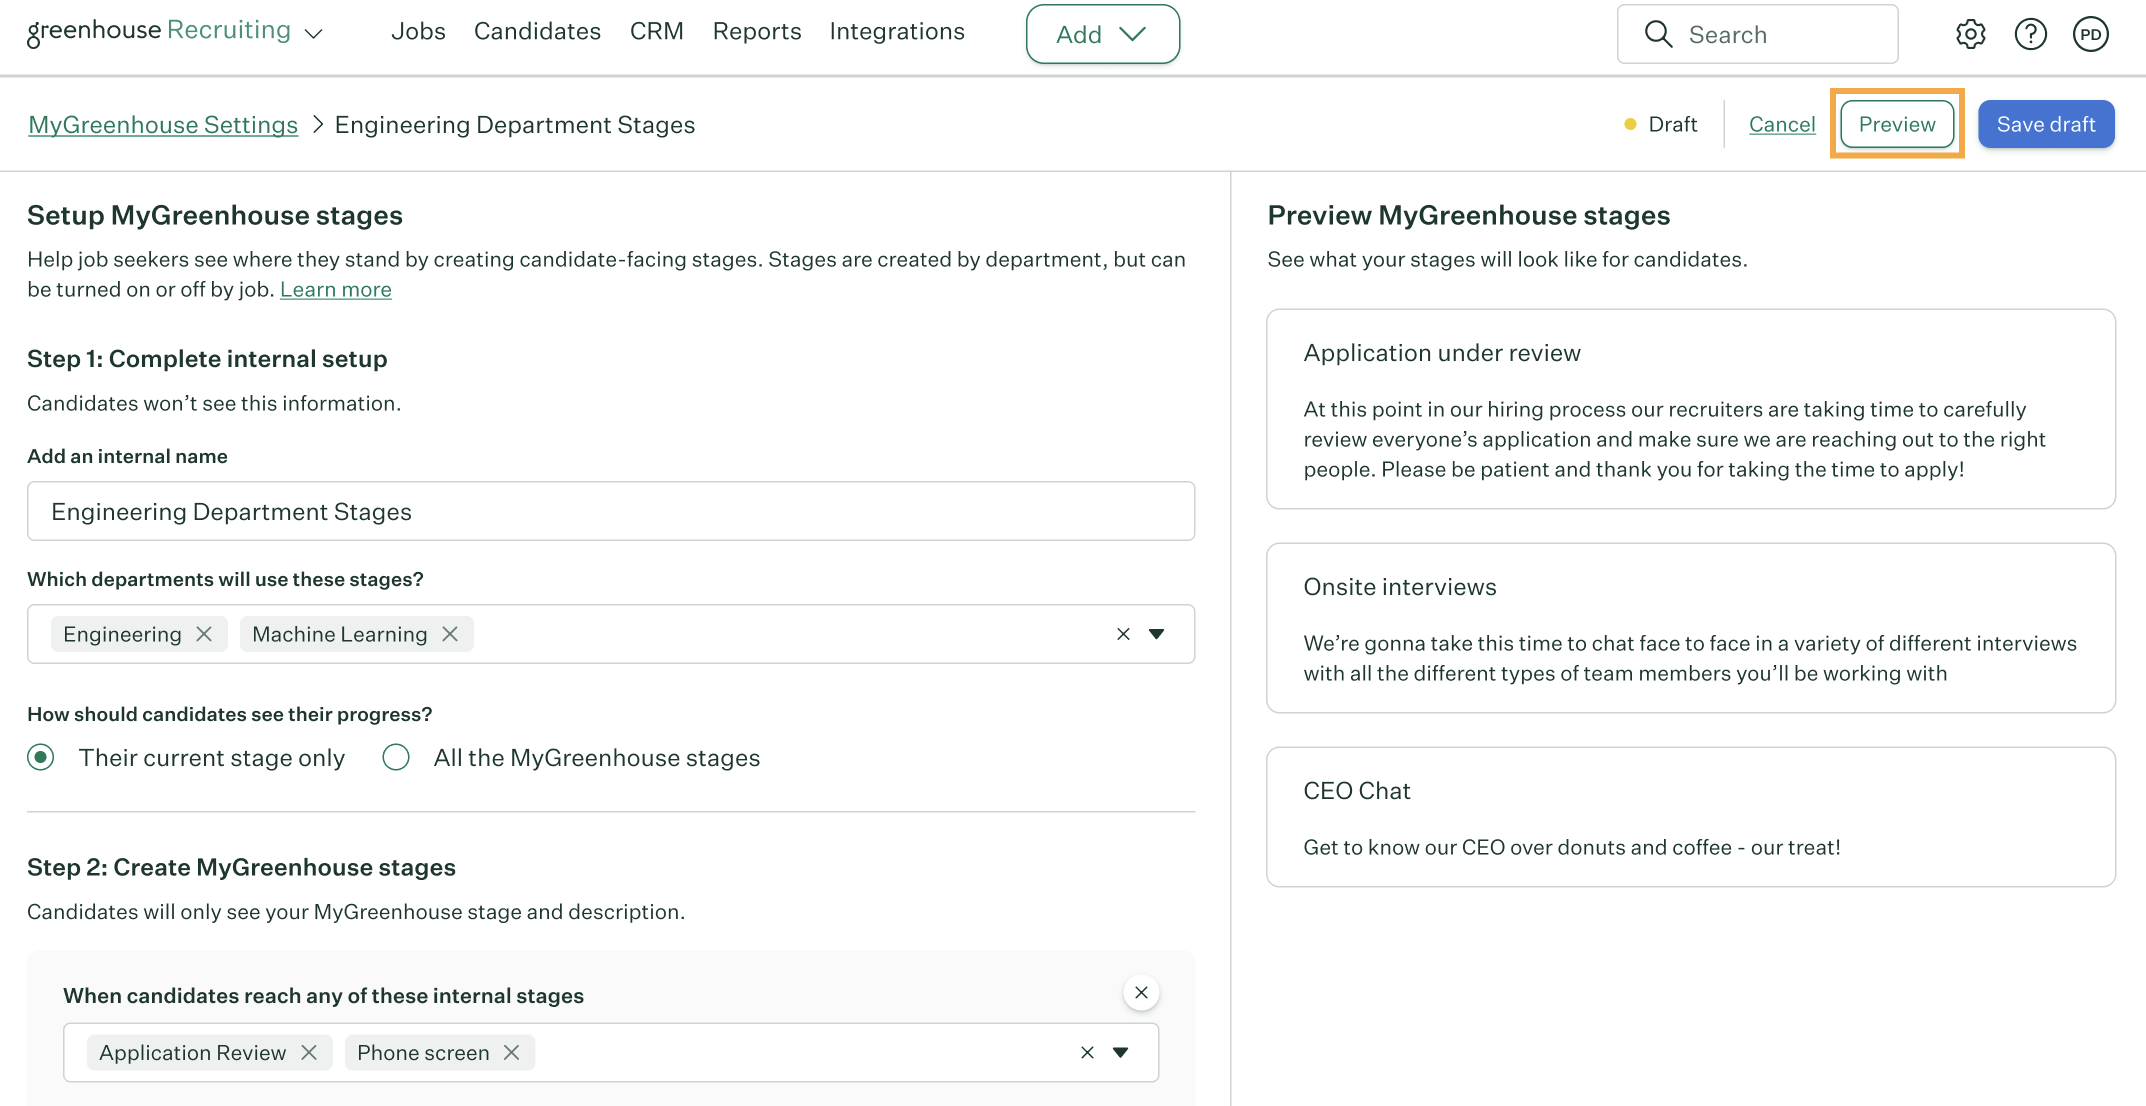Screen dimensions: 2146x1106
Task: Select All the MyGreenhouse stages option
Action: coord(396,758)
